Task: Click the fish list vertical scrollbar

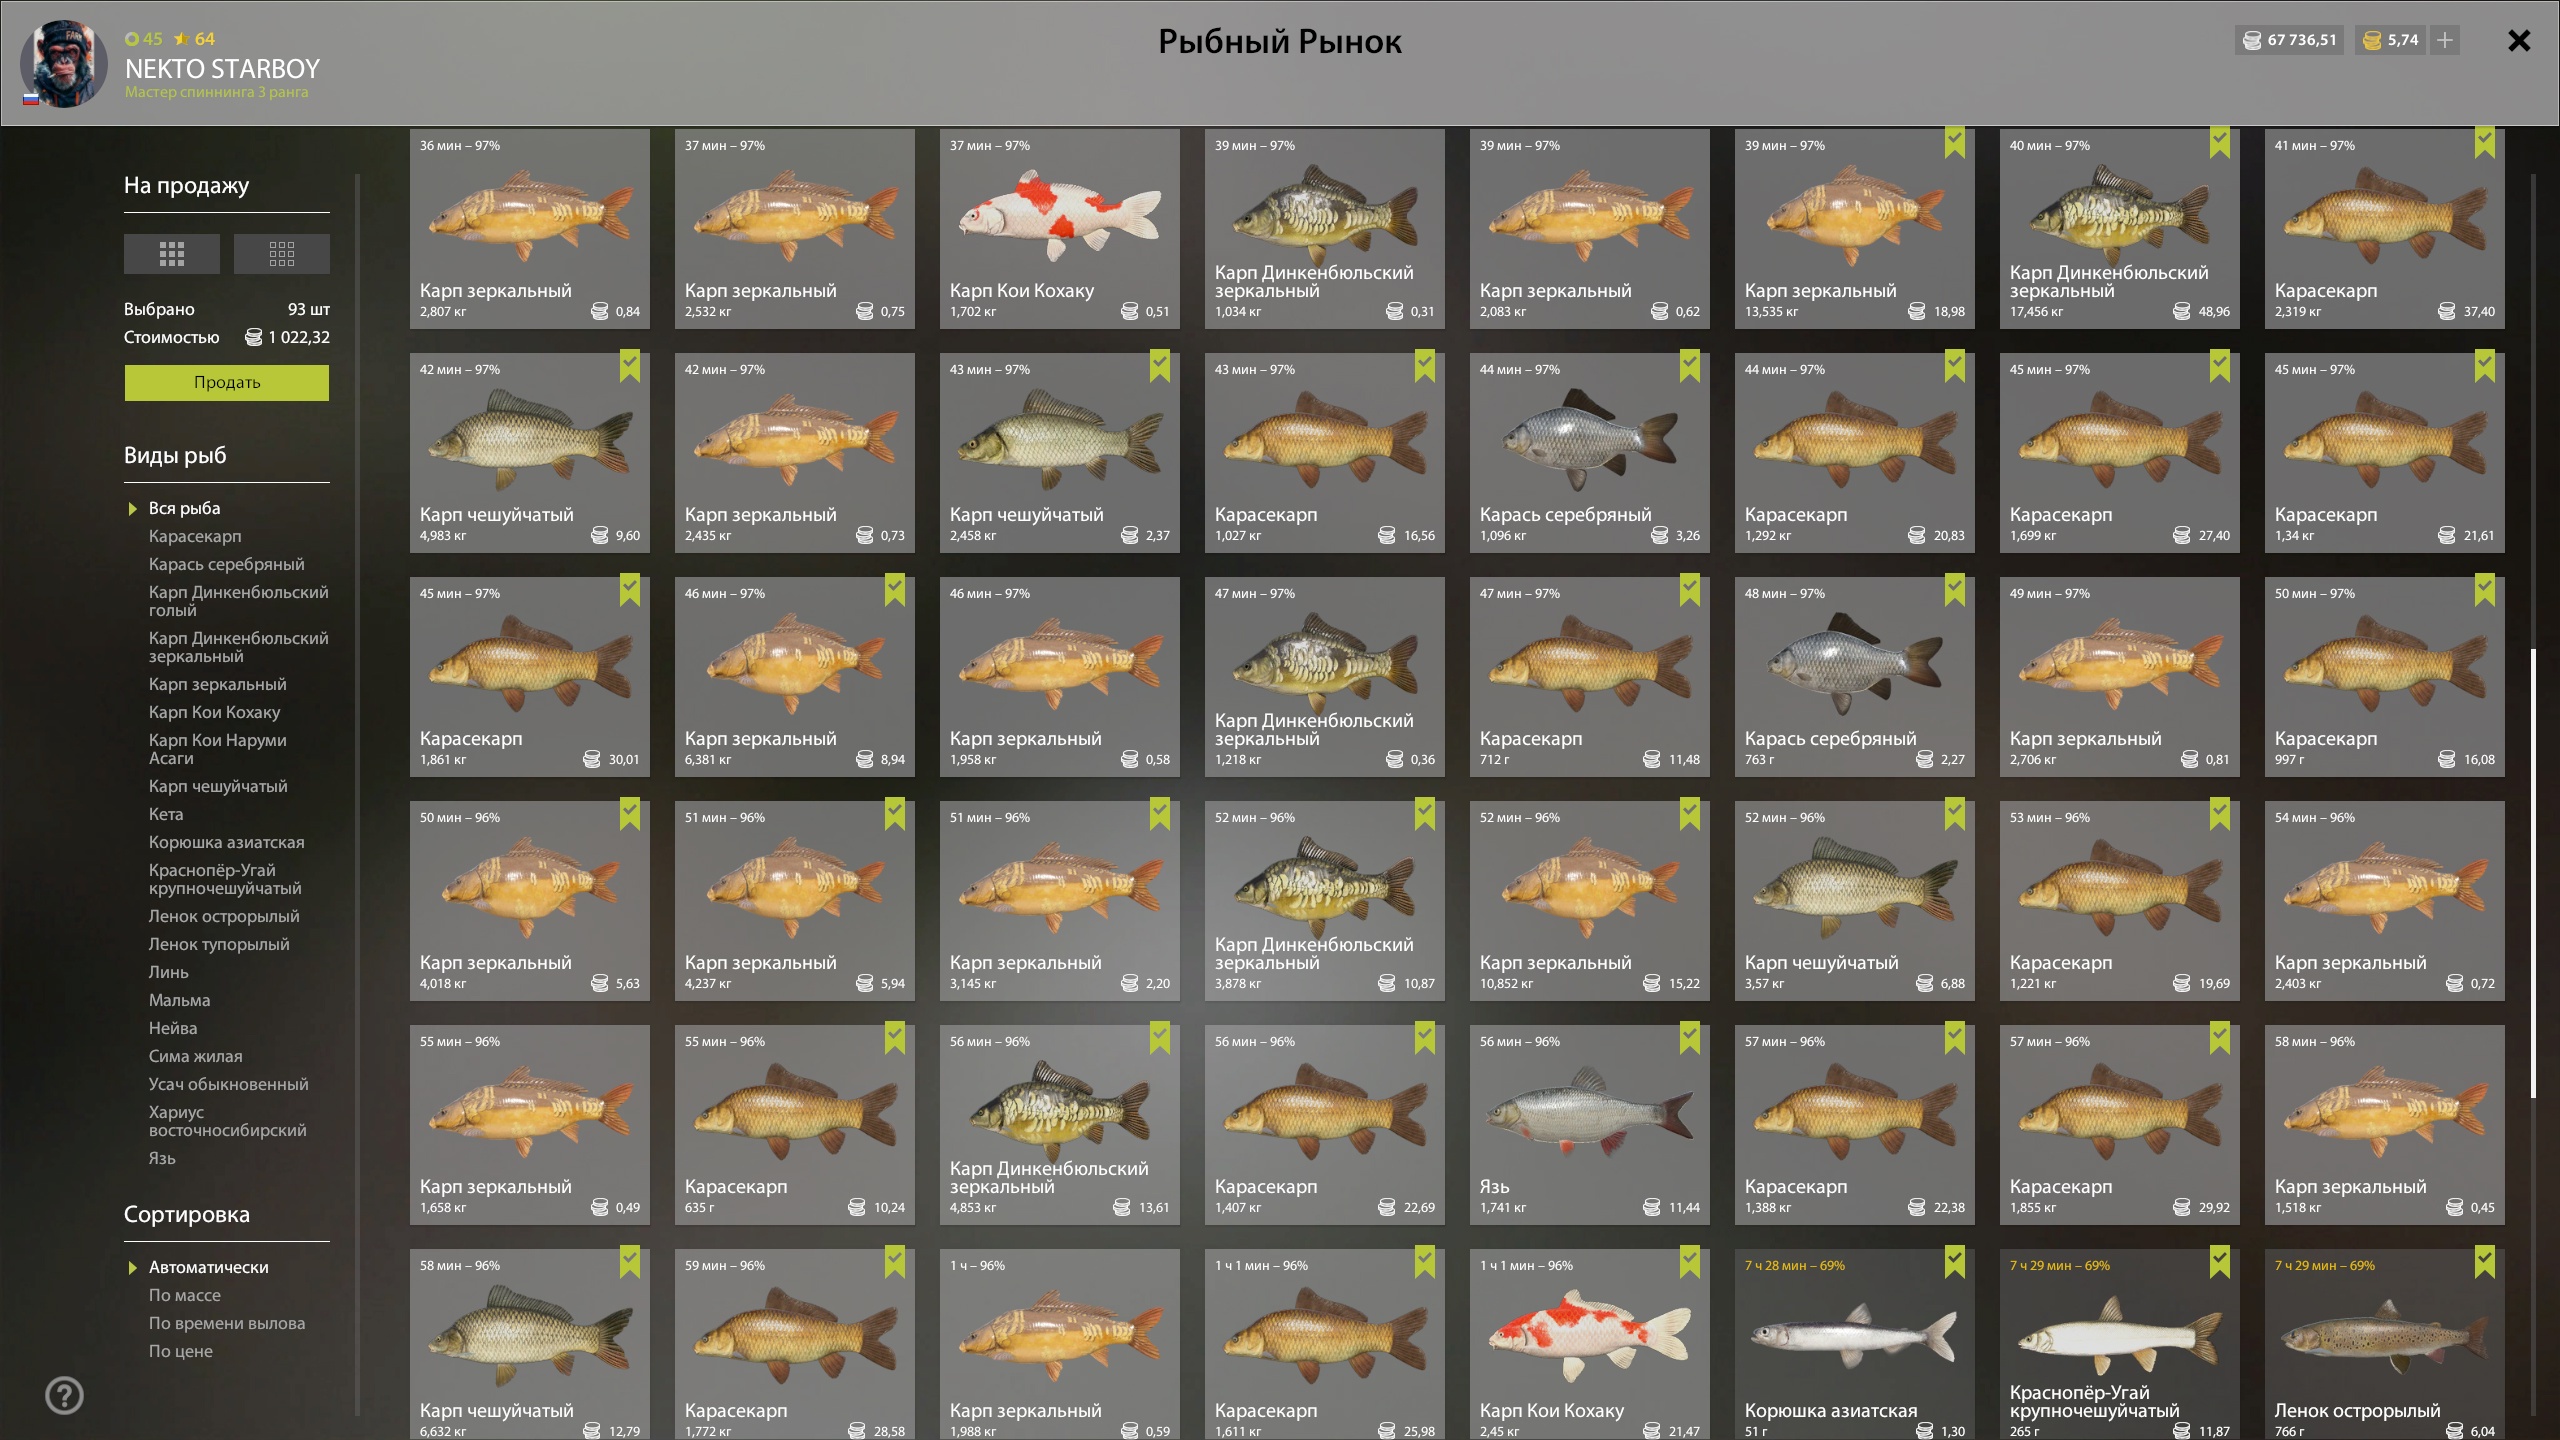Action: pos(2533,873)
